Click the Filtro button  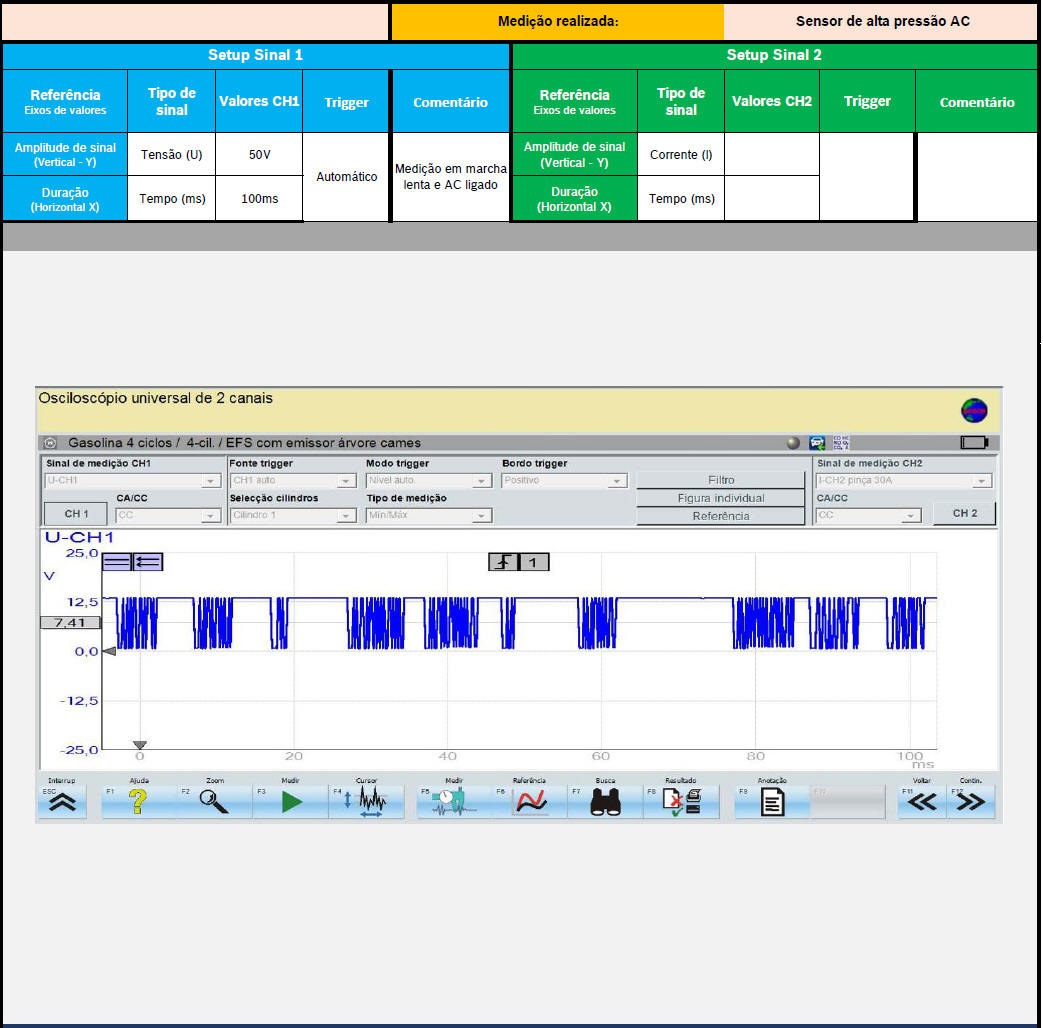point(720,480)
